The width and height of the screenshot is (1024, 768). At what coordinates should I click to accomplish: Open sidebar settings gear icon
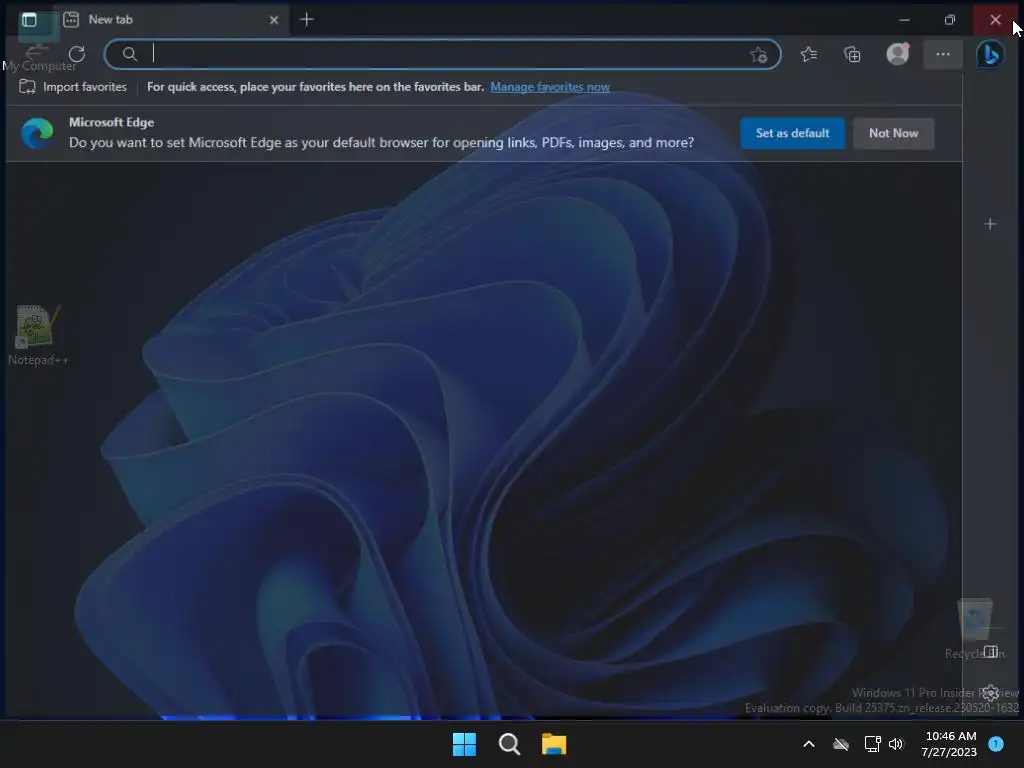pos(991,692)
